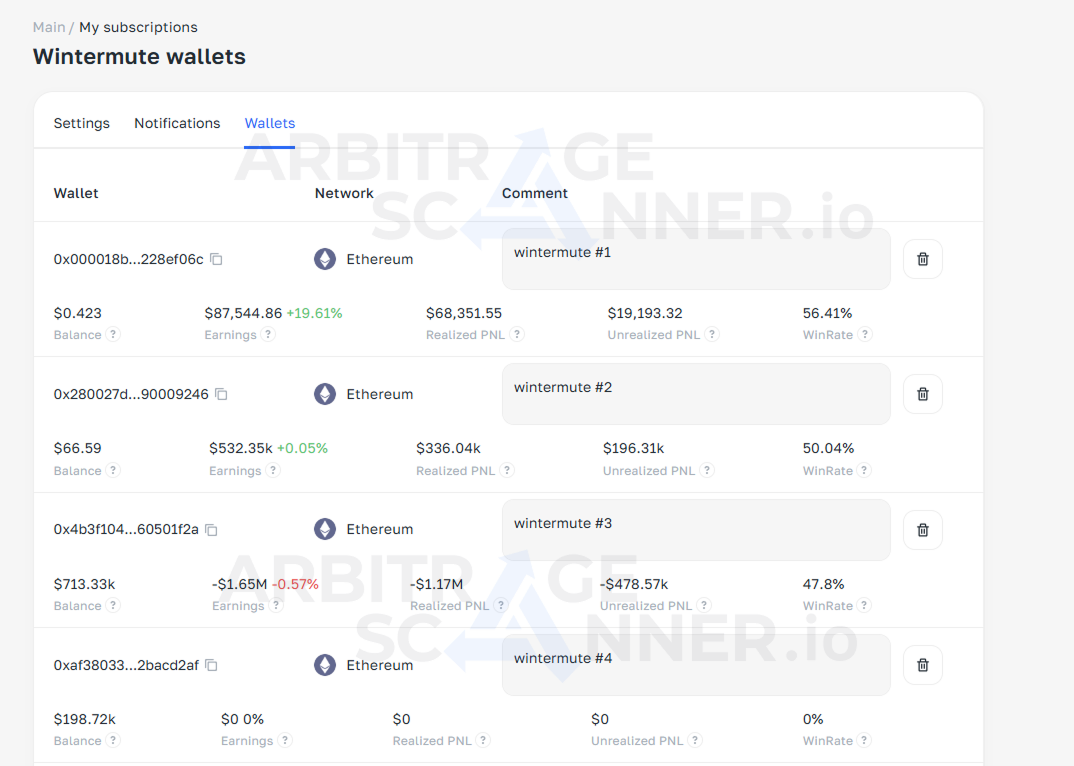Show WinRate help under 47.8%
This screenshot has height=766, width=1074.
pyautogui.click(x=864, y=605)
